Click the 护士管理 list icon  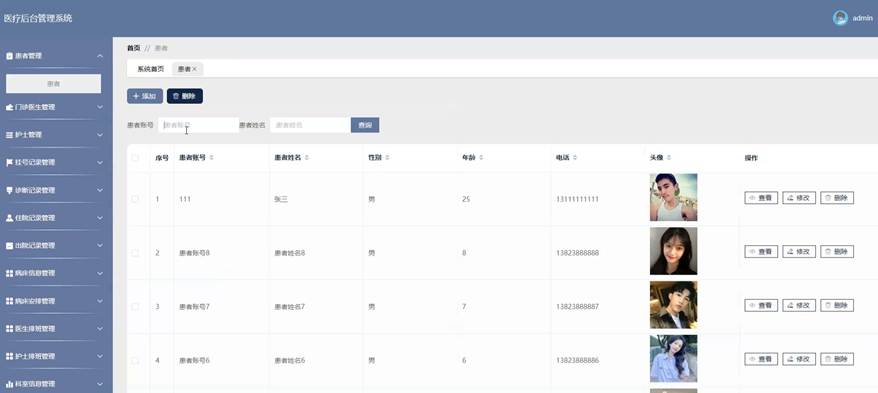pyautogui.click(x=9, y=135)
